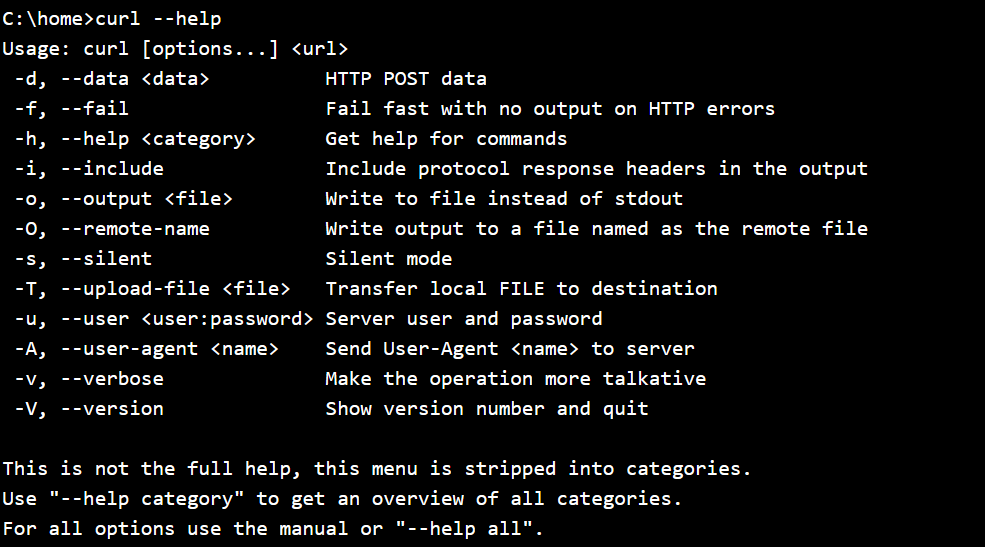Select the "HTTP POST data" description
Image resolution: width=985 pixels, height=547 pixels.
[x=406, y=79]
